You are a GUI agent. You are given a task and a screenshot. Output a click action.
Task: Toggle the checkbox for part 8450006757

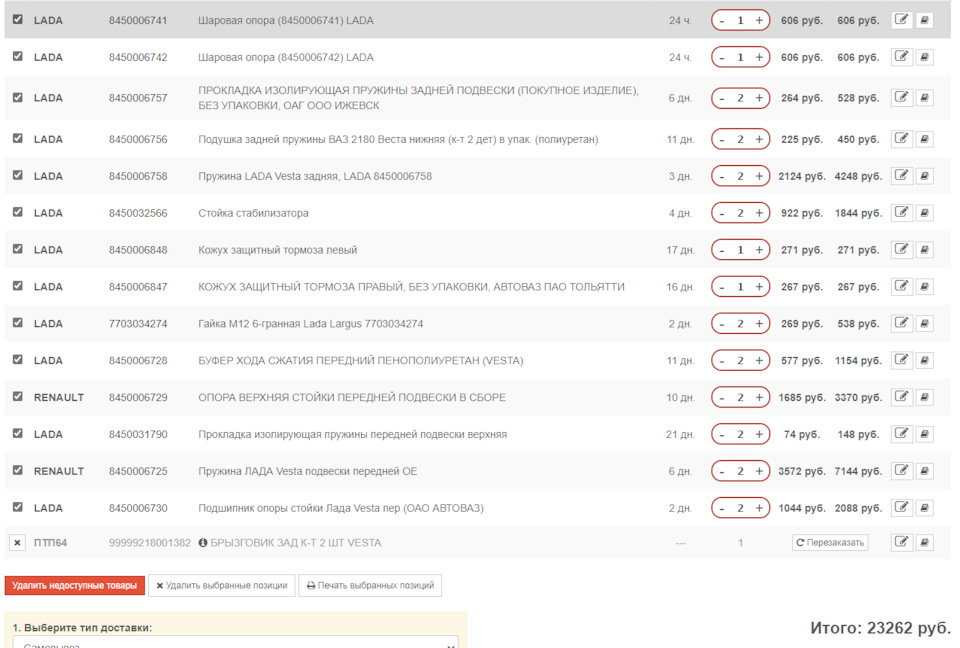[x=18, y=97]
